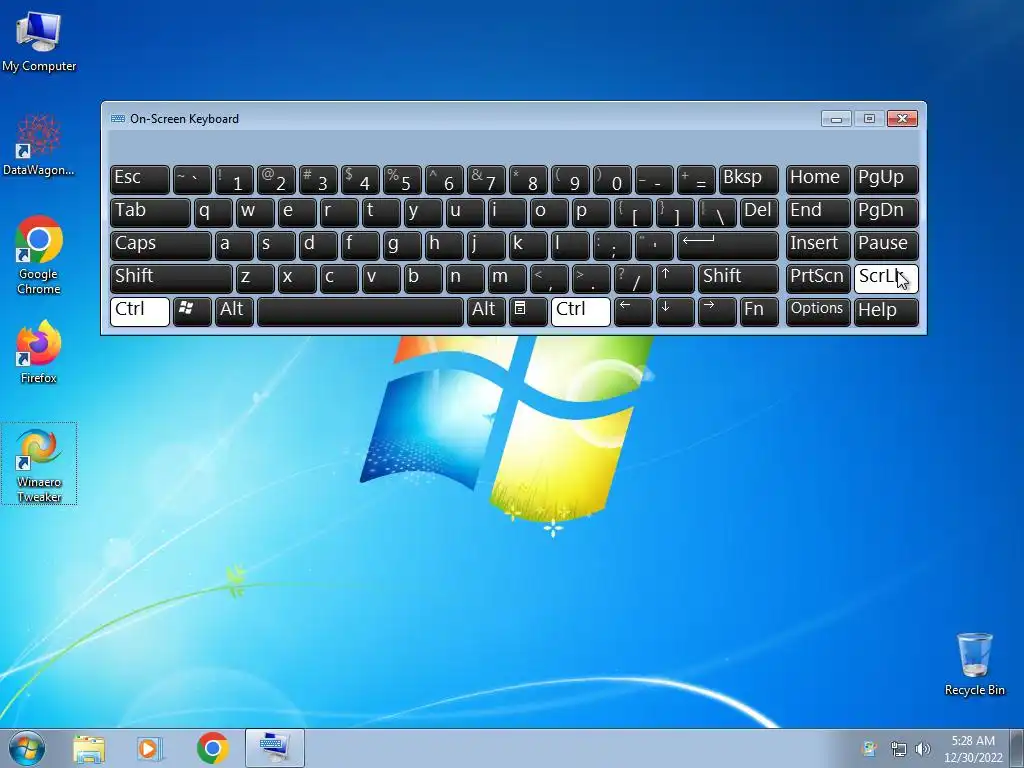Open the Recycle Bin
The image size is (1024, 768).
tap(974, 664)
